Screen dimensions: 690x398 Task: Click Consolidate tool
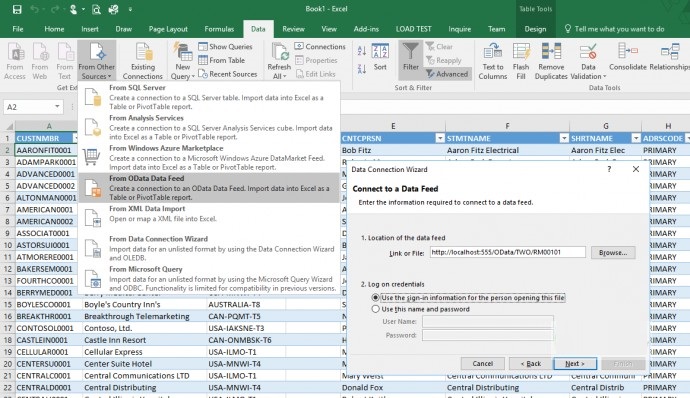[628, 56]
